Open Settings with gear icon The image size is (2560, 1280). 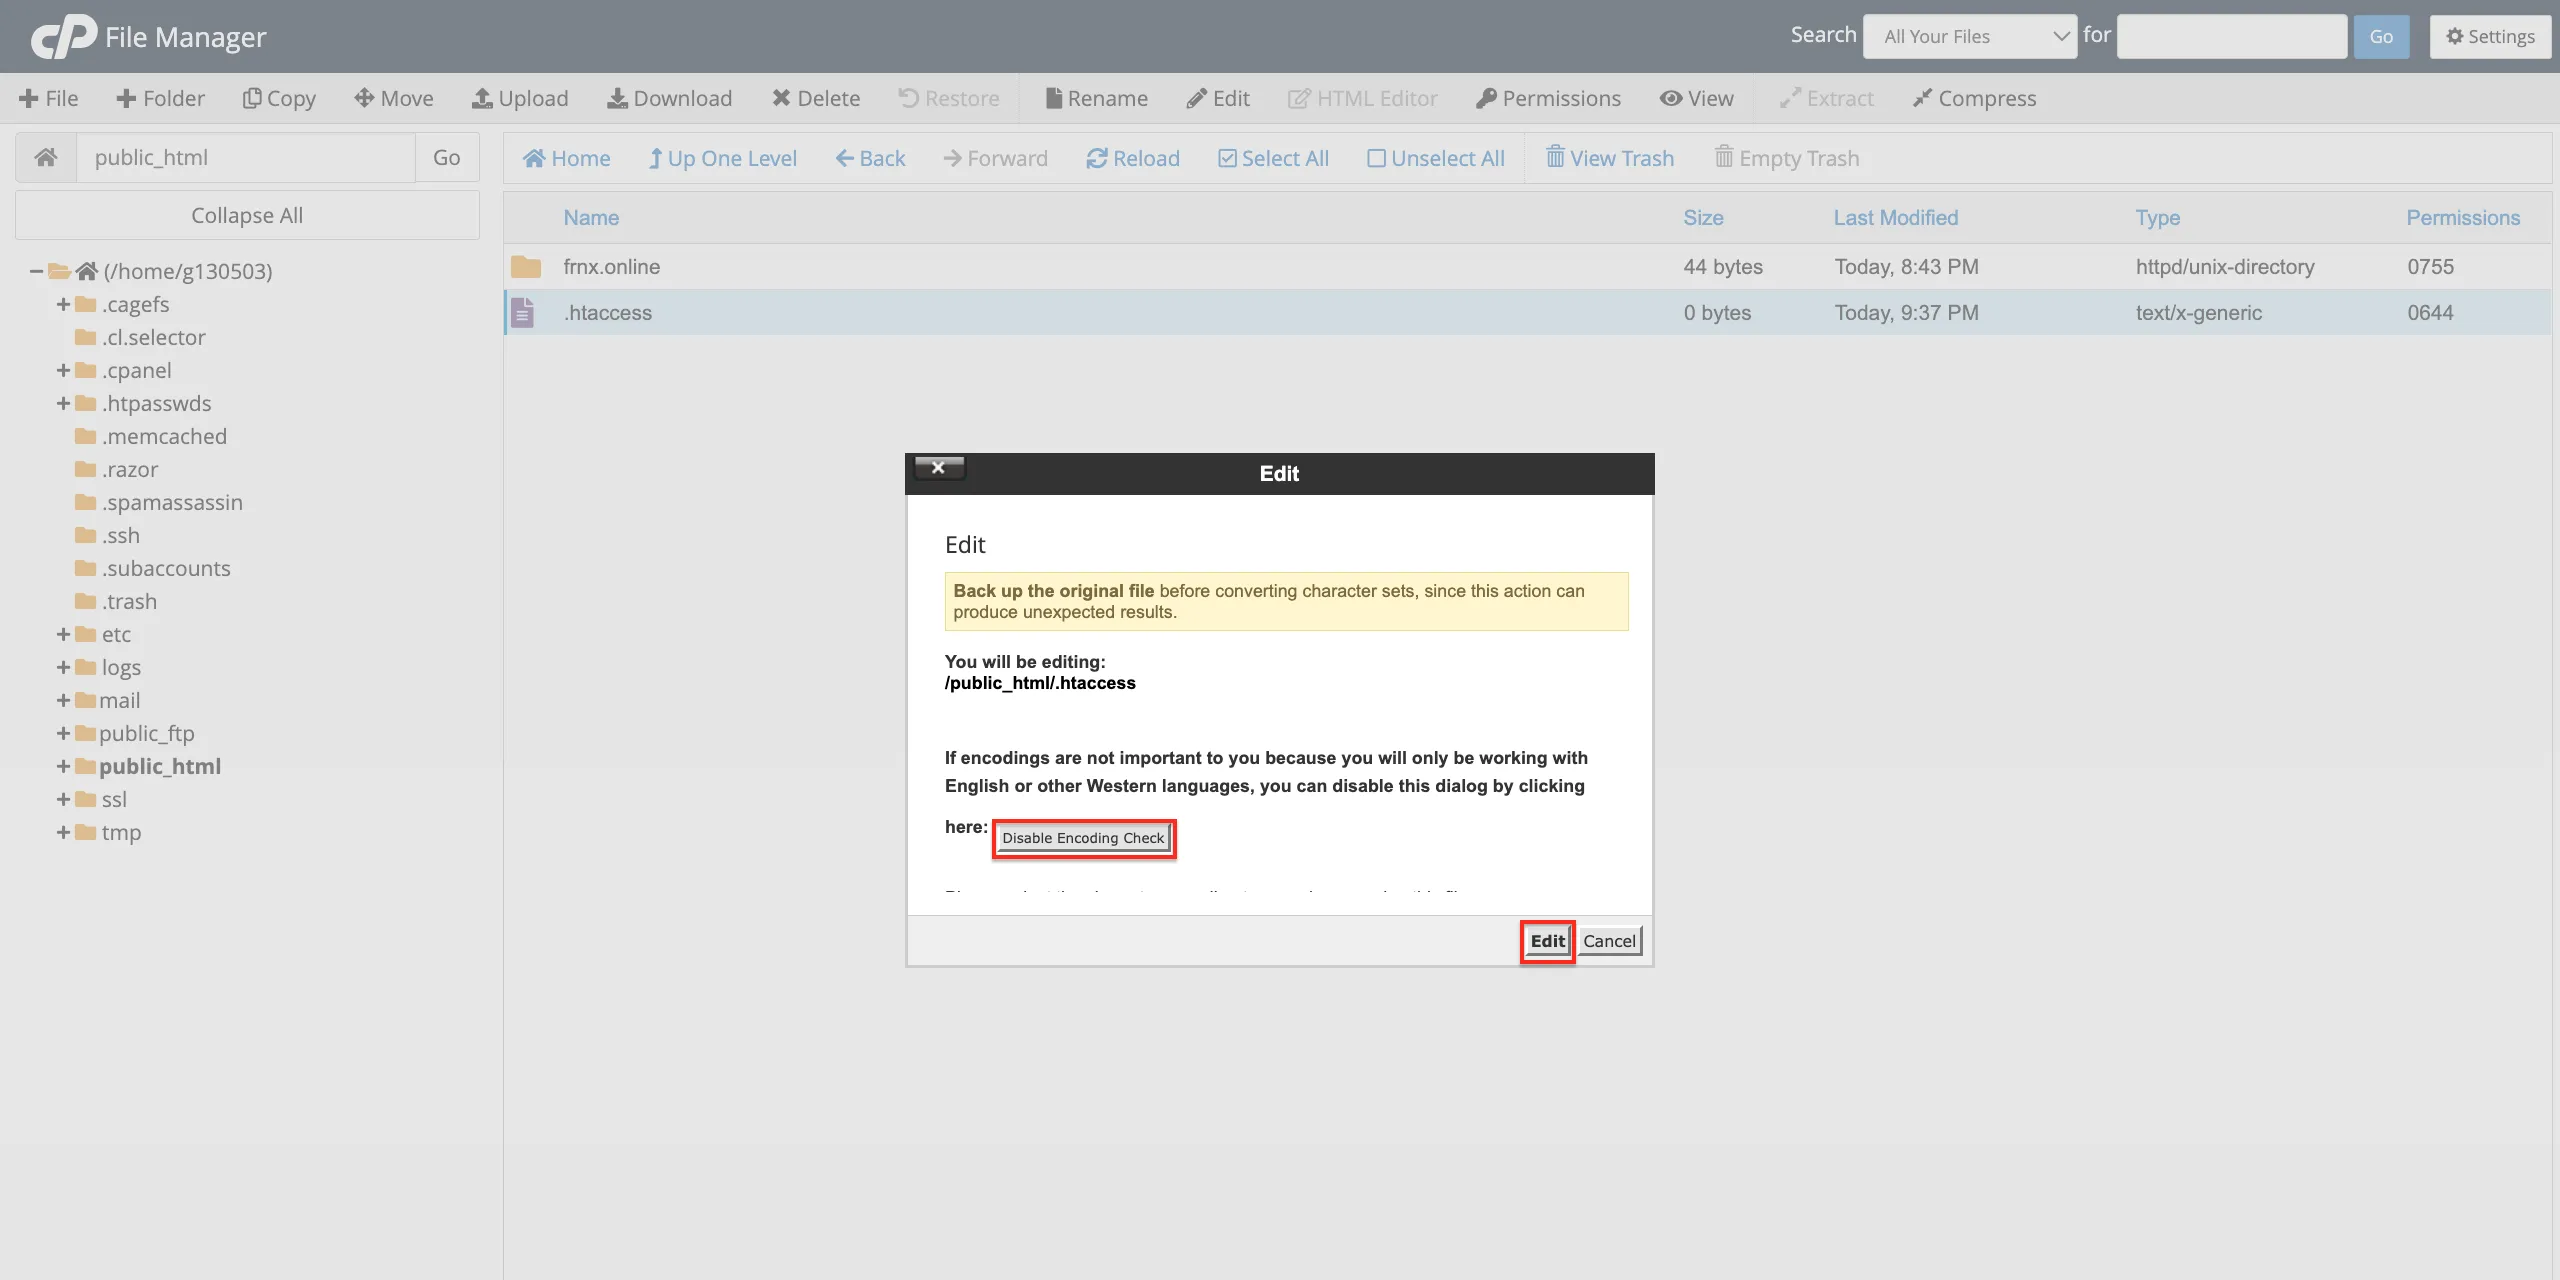click(2490, 37)
